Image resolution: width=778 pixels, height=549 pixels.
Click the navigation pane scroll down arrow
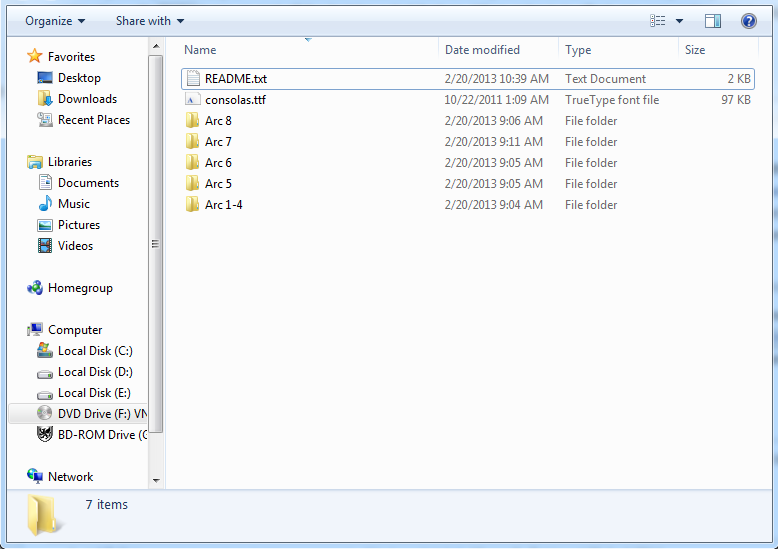tap(155, 481)
